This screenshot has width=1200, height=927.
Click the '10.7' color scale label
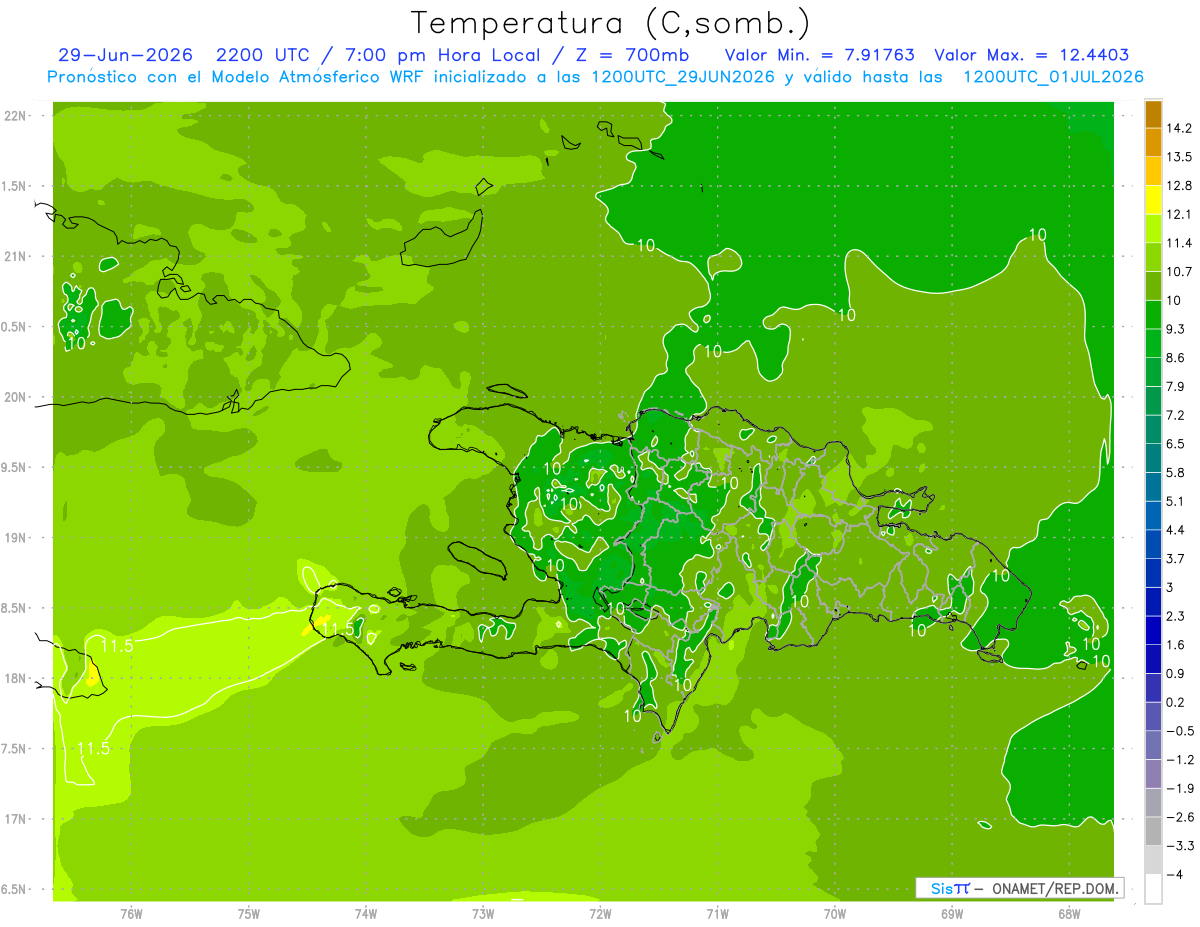click(1179, 272)
